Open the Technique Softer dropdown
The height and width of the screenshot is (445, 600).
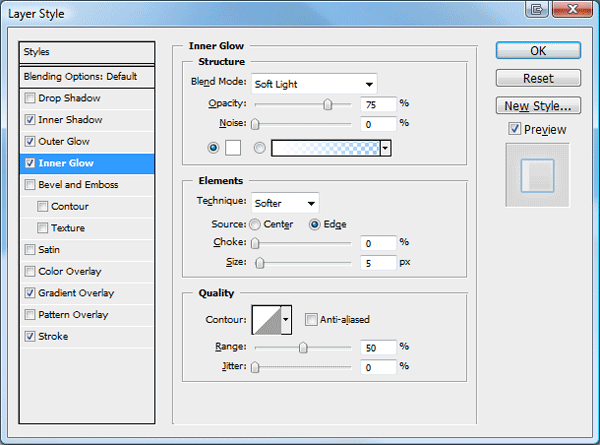[285, 203]
